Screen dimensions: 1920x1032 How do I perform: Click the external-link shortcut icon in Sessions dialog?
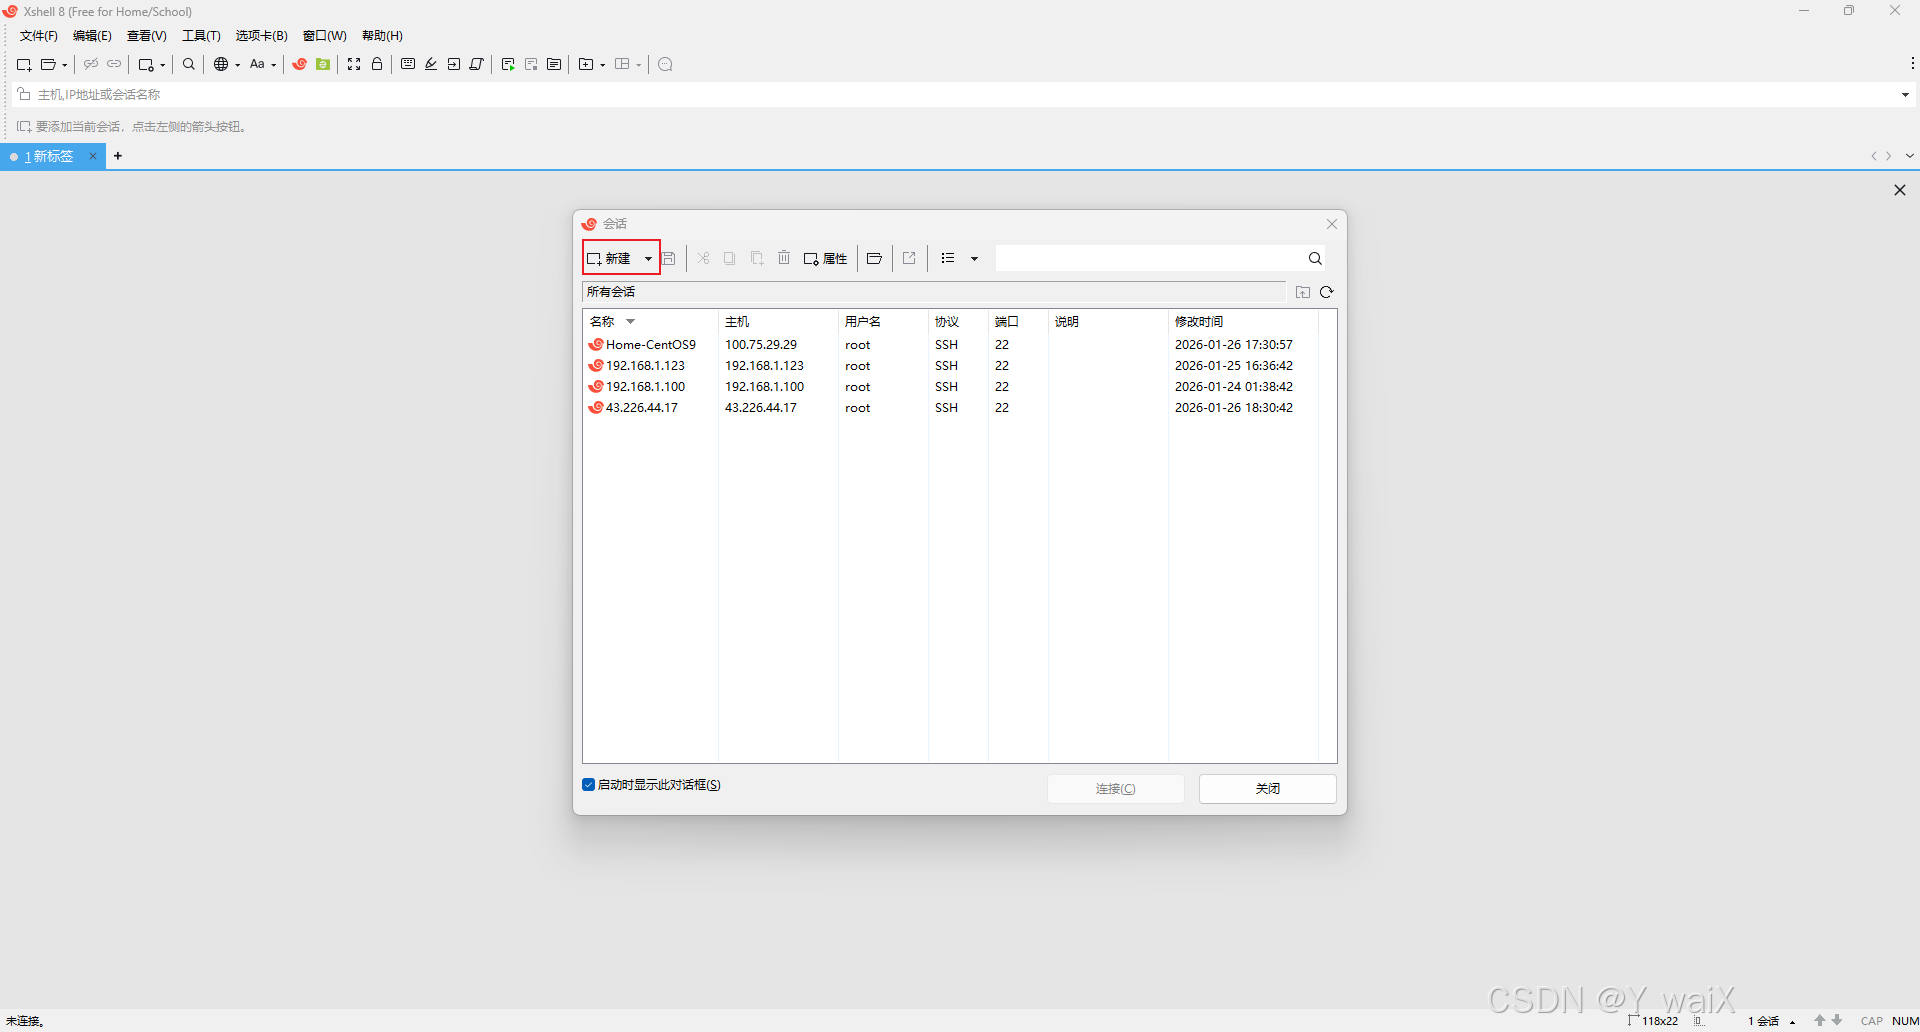(909, 258)
